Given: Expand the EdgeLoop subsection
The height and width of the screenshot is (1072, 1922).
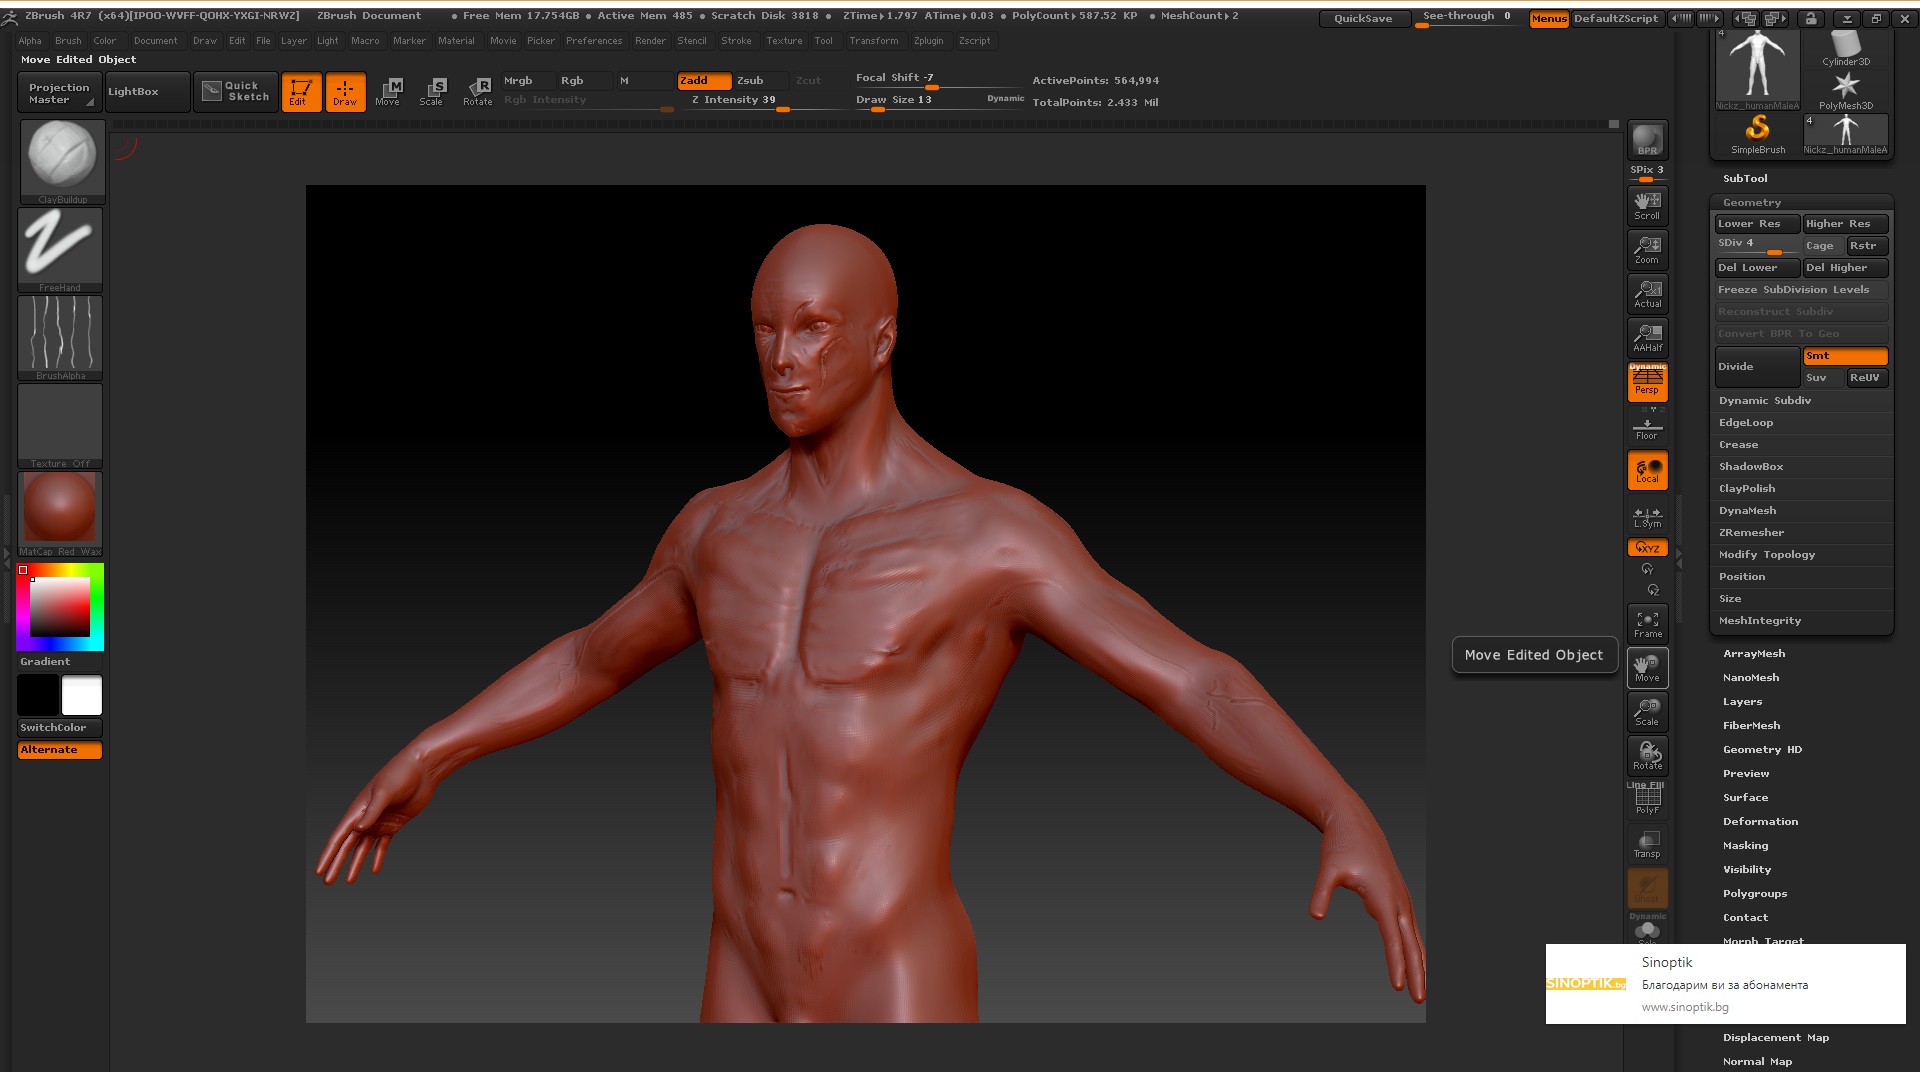Looking at the screenshot, I should click(1746, 423).
